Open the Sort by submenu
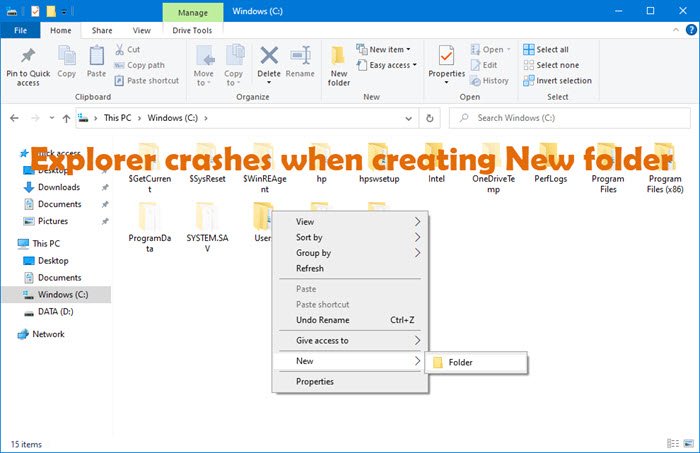 pos(350,237)
